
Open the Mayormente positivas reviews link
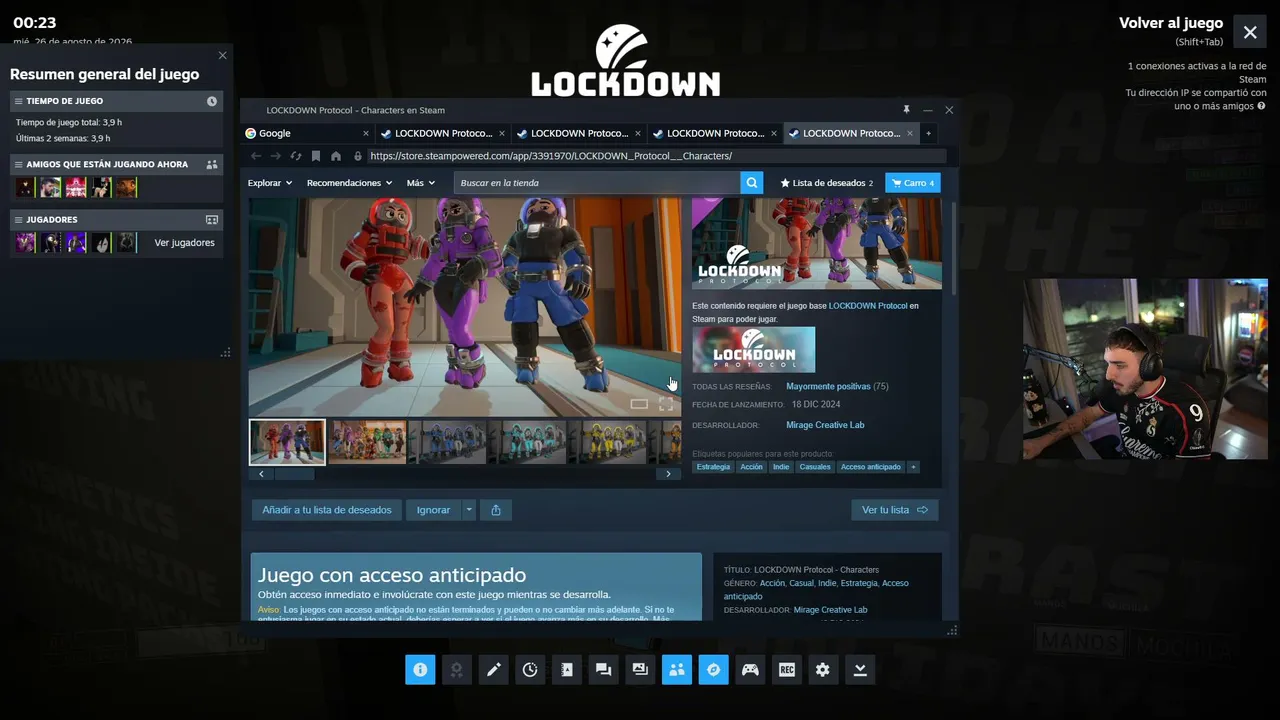click(828, 386)
